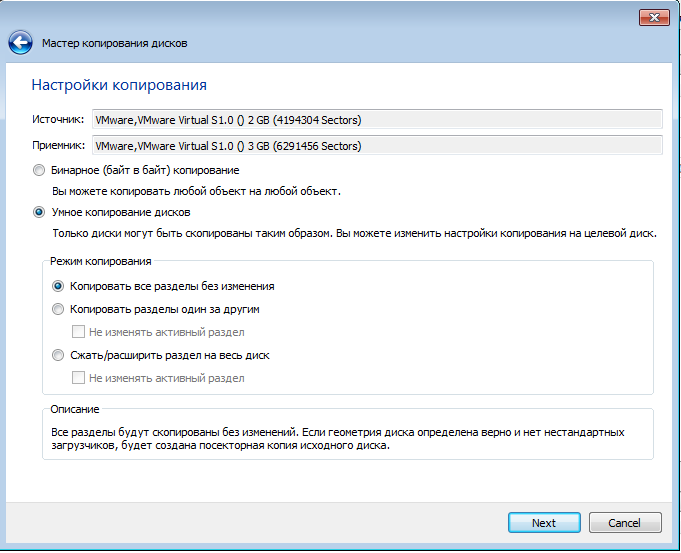
Task: Go back using the blue arrow icon
Action: point(20,43)
